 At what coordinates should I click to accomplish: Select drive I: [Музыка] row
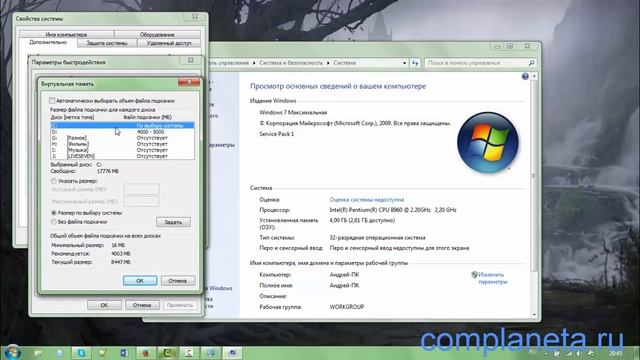pos(122,150)
